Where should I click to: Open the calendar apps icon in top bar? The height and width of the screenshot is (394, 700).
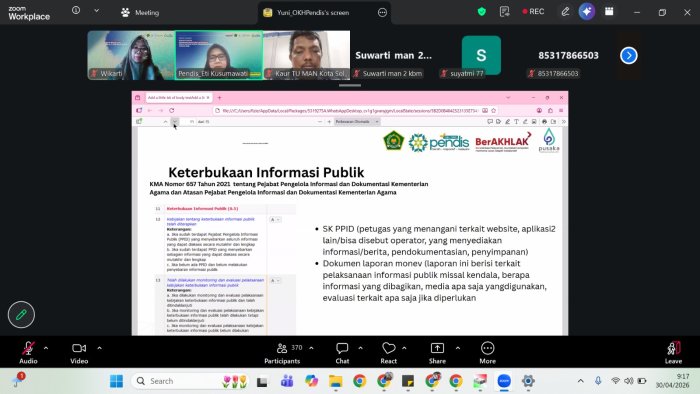tap(609, 12)
